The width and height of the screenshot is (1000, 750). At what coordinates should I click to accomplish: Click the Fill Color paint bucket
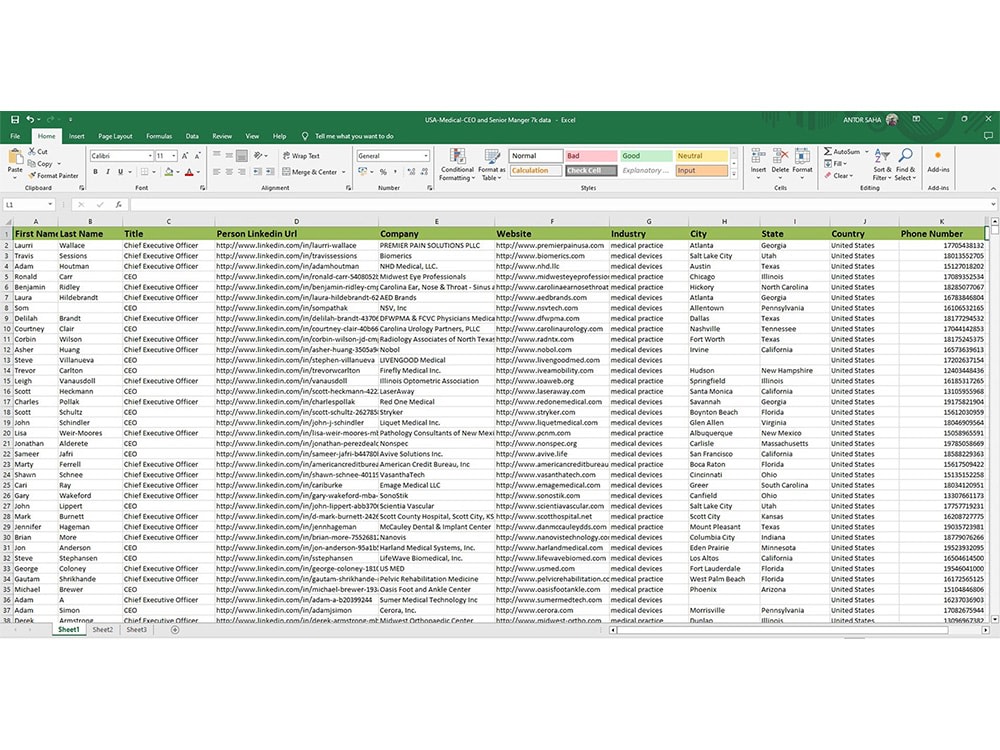[x=168, y=172]
